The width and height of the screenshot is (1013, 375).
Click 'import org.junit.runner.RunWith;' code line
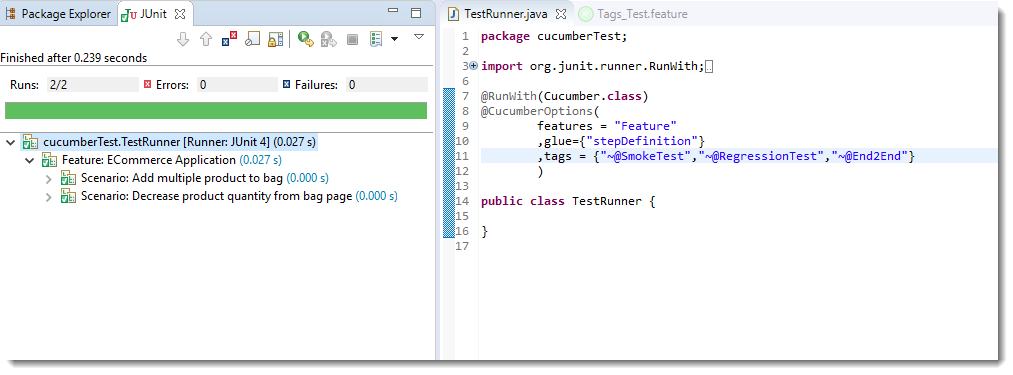pos(592,66)
